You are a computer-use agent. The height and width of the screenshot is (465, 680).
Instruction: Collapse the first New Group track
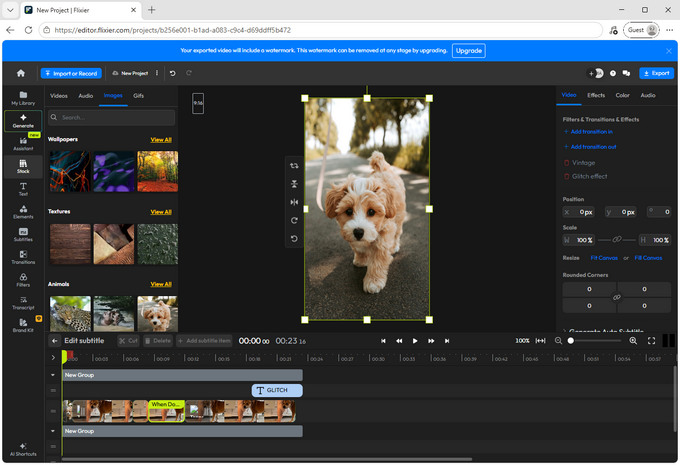(53, 375)
